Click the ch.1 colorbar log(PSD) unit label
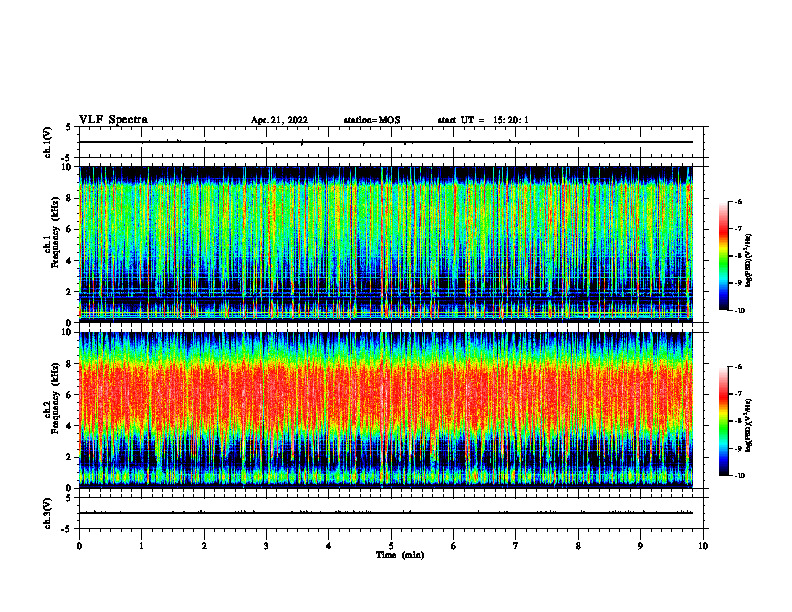The height and width of the screenshot is (612, 792). coord(749,261)
